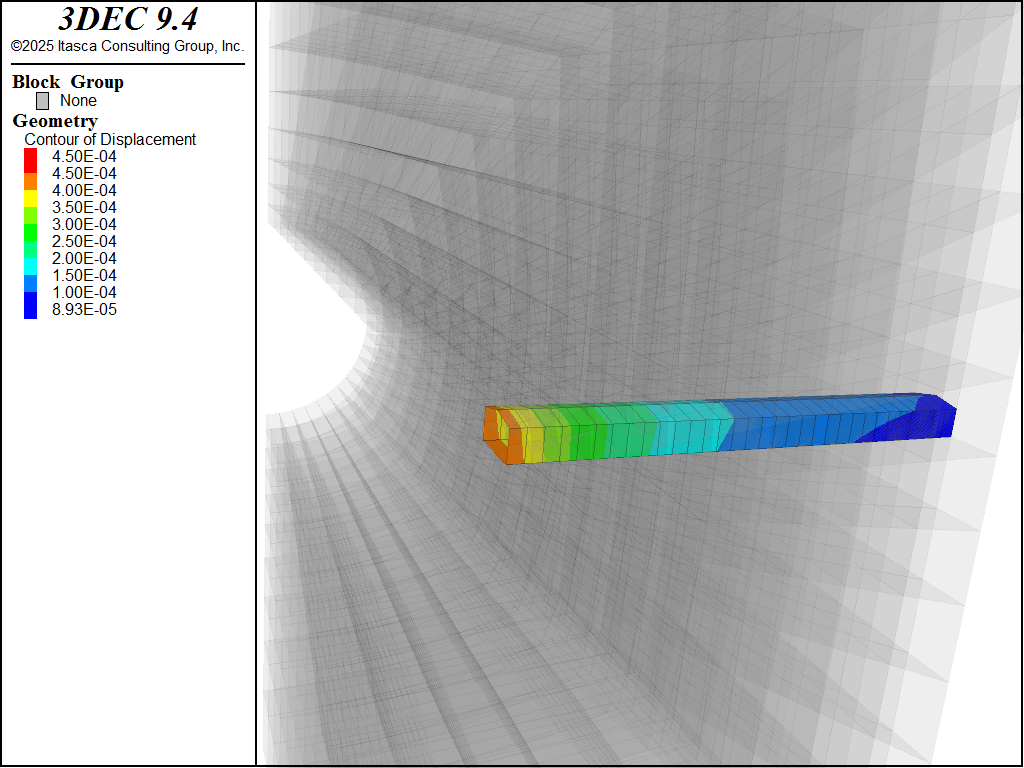
Task: Click the cyan middle section of beam
Action: pyautogui.click(x=690, y=430)
